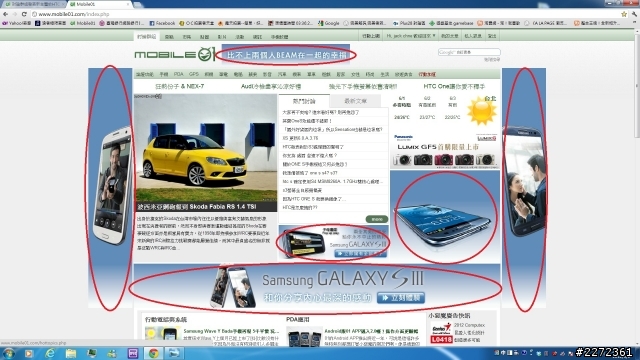
Task: Click the Mobile01 site logo
Action: click(175, 54)
